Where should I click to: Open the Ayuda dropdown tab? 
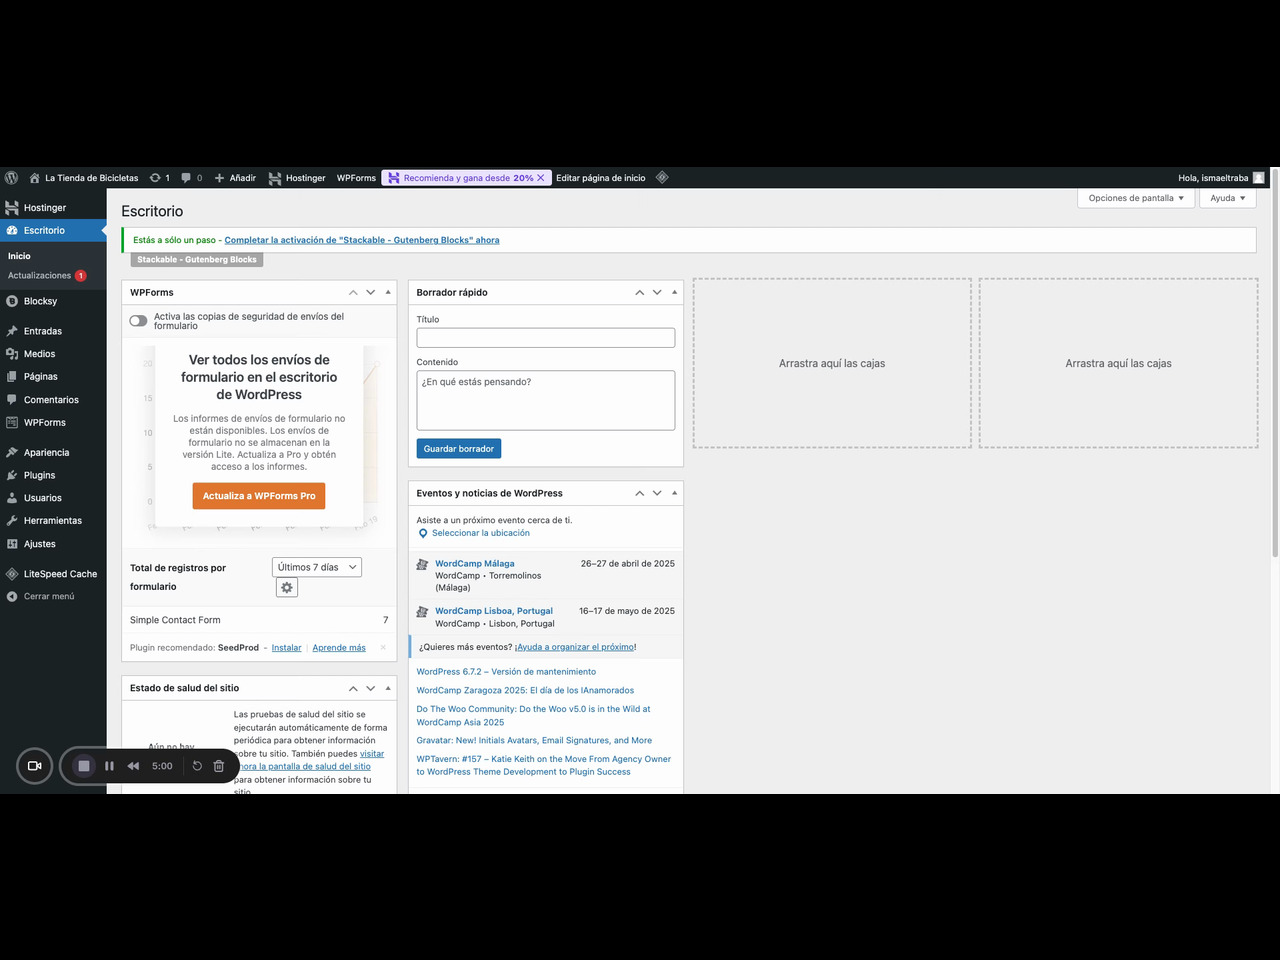pyautogui.click(x=1228, y=198)
